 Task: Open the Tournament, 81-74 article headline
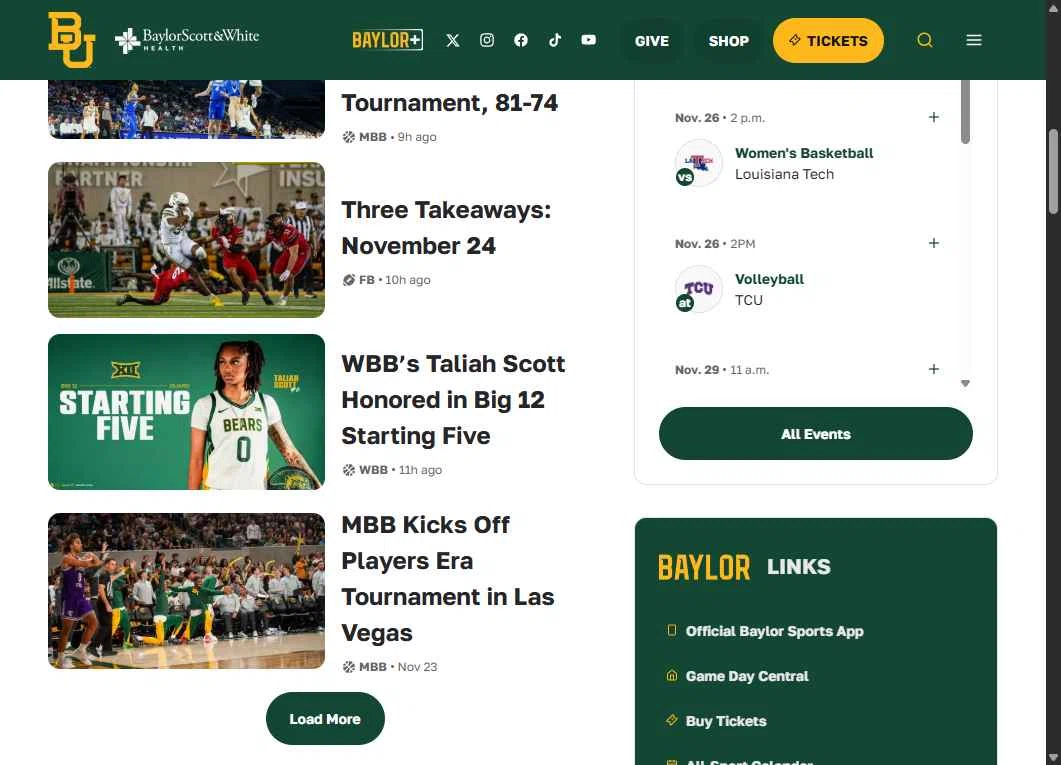[449, 103]
